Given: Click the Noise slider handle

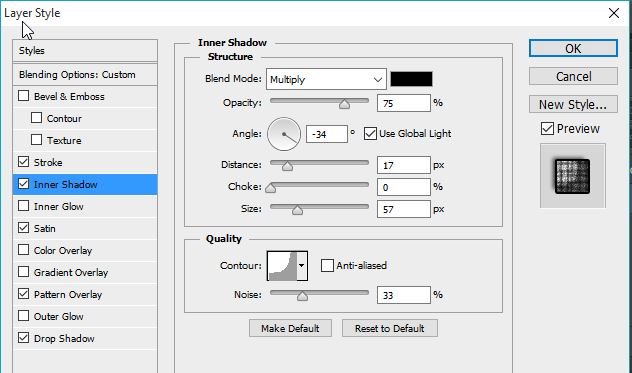Looking at the screenshot, I should 302,296.
